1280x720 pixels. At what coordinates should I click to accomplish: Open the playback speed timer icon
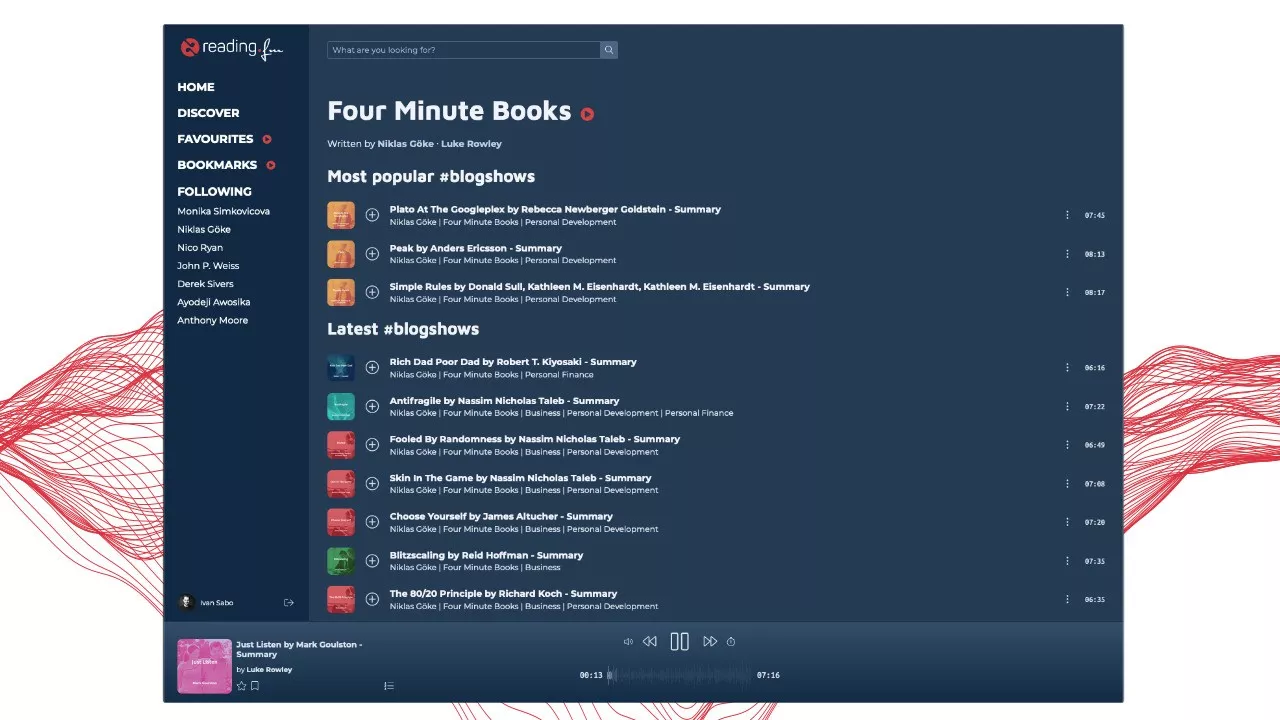(x=731, y=642)
